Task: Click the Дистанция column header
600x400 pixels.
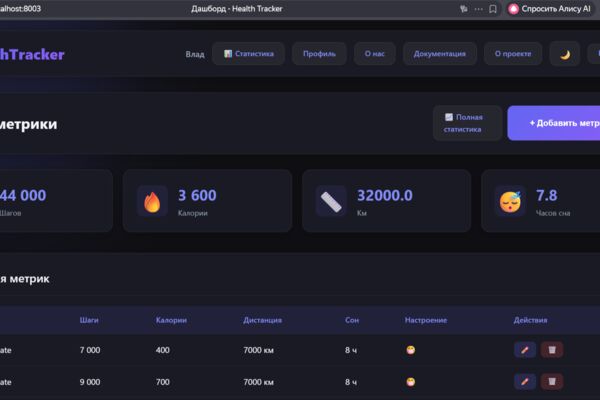Action: click(262, 320)
